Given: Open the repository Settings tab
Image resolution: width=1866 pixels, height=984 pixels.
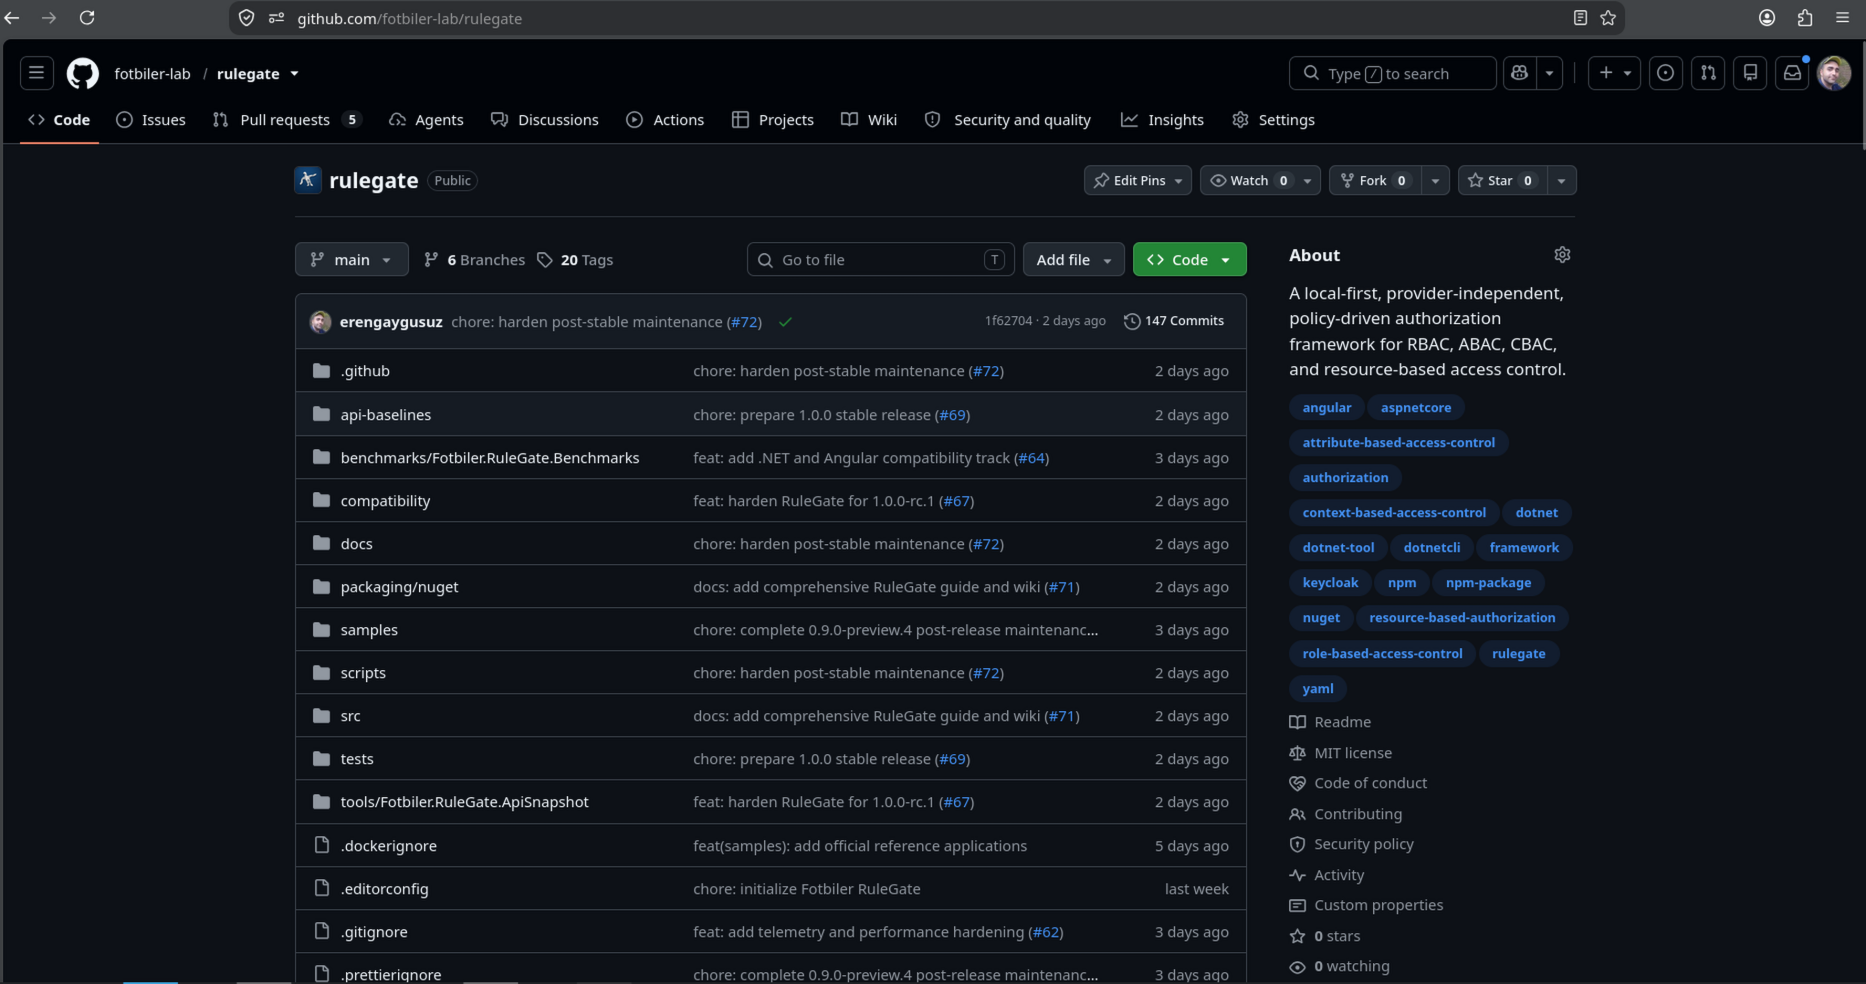Looking at the screenshot, I should (x=1274, y=120).
